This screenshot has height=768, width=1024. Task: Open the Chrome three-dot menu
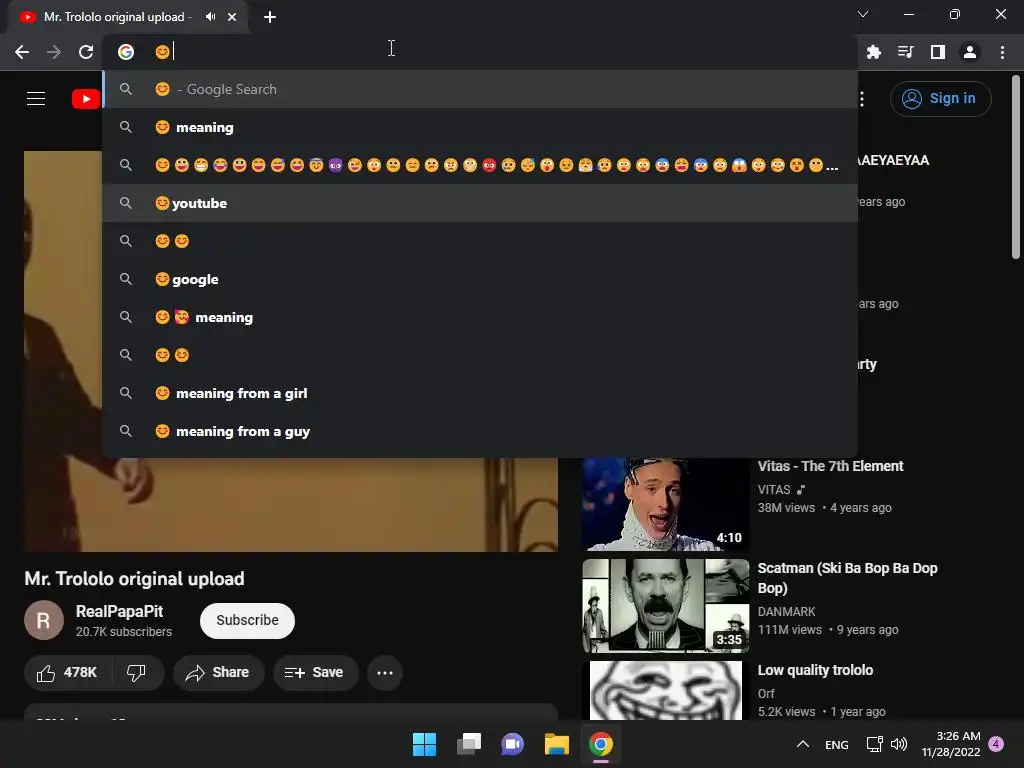pos(1002,52)
